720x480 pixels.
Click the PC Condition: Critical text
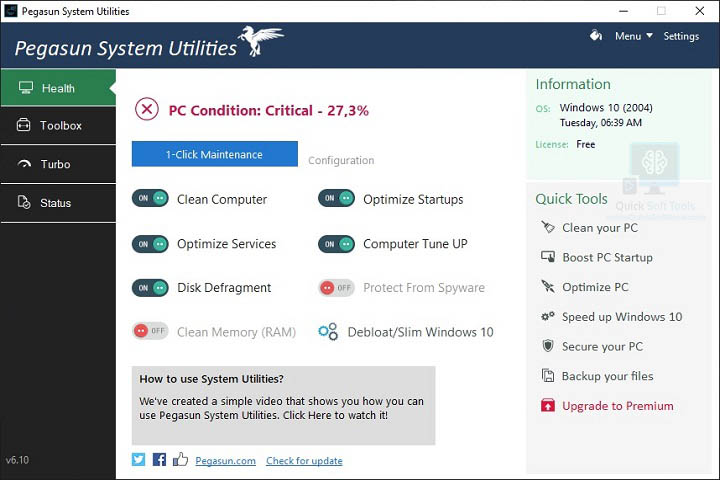pos(269,111)
